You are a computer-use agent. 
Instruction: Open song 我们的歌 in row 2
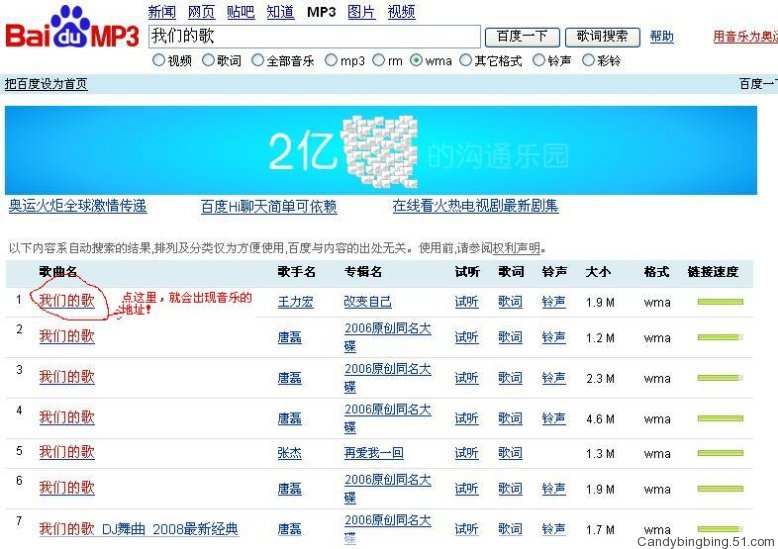[66, 337]
